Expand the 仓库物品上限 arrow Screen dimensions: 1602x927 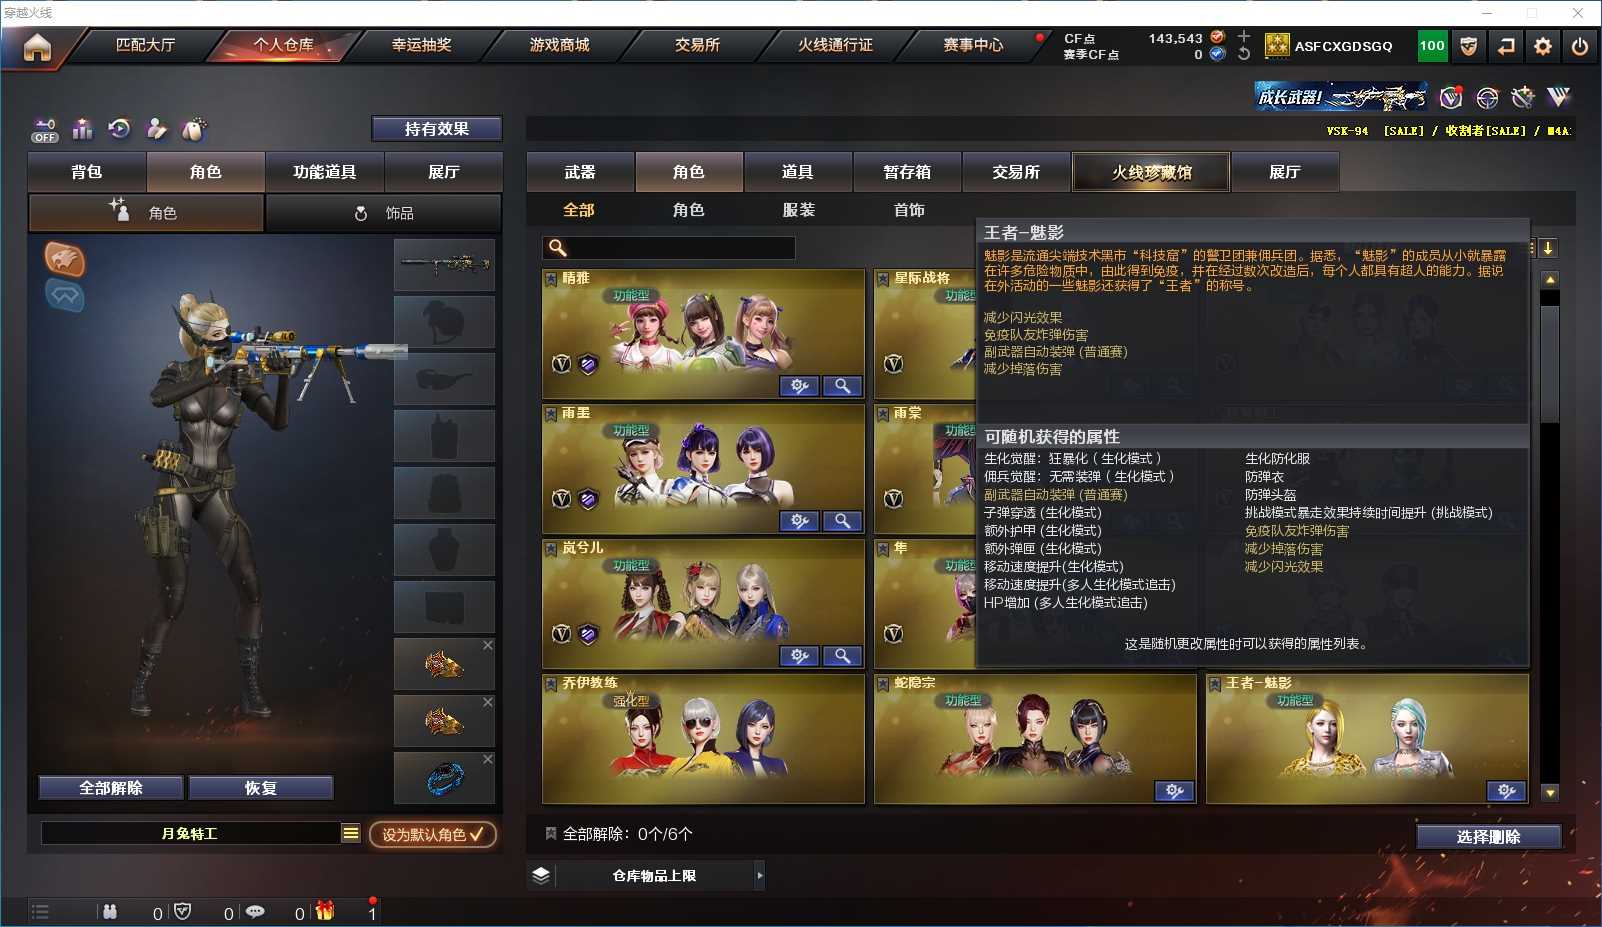[760, 875]
